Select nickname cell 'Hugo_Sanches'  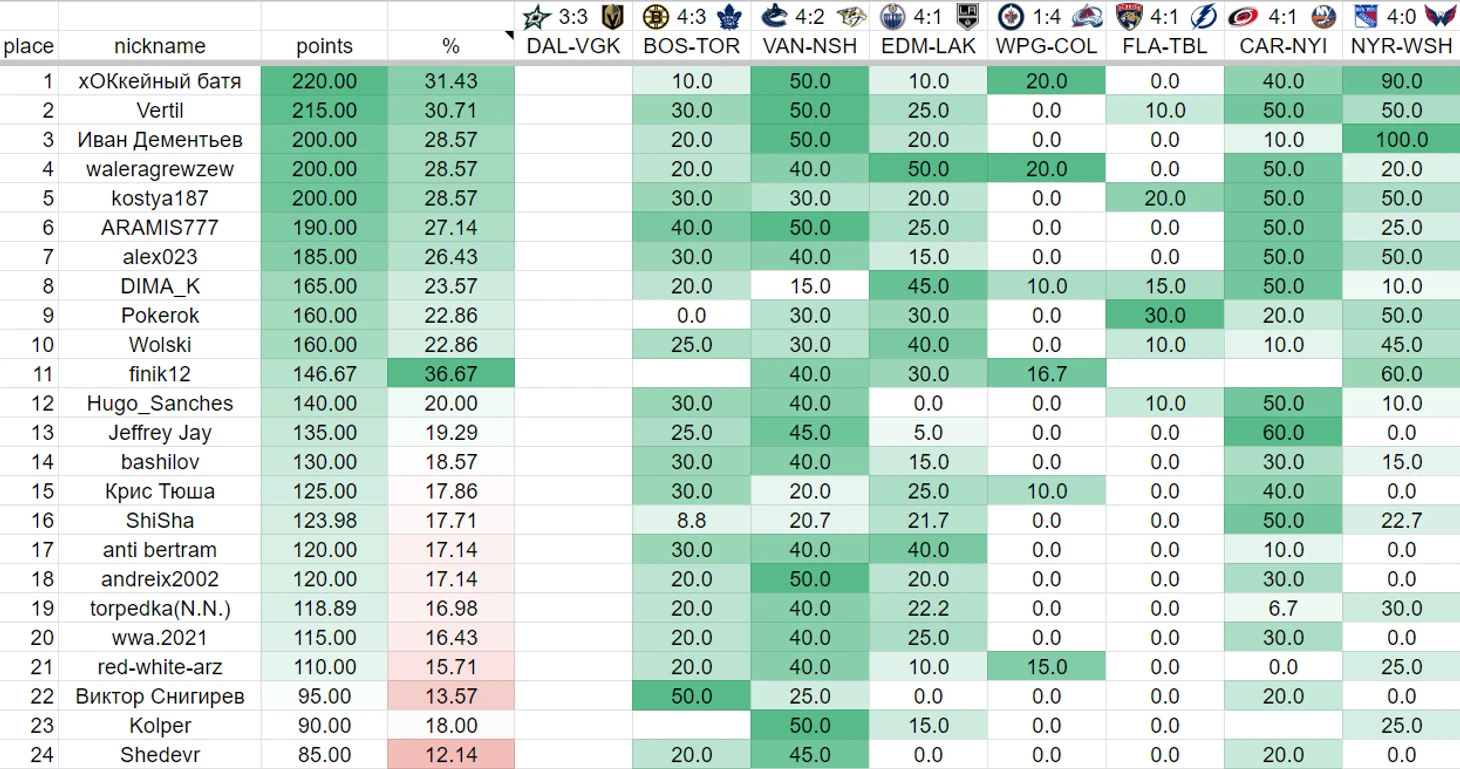(x=160, y=403)
